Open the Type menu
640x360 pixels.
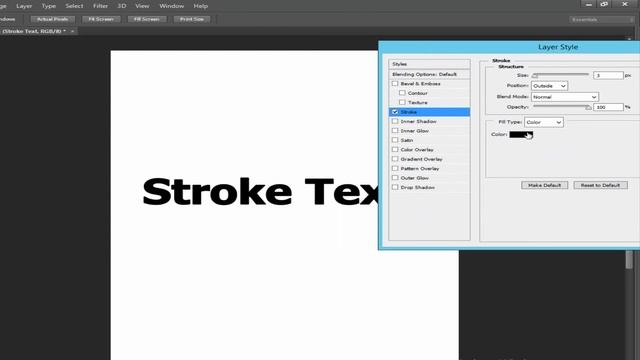coord(49,6)
